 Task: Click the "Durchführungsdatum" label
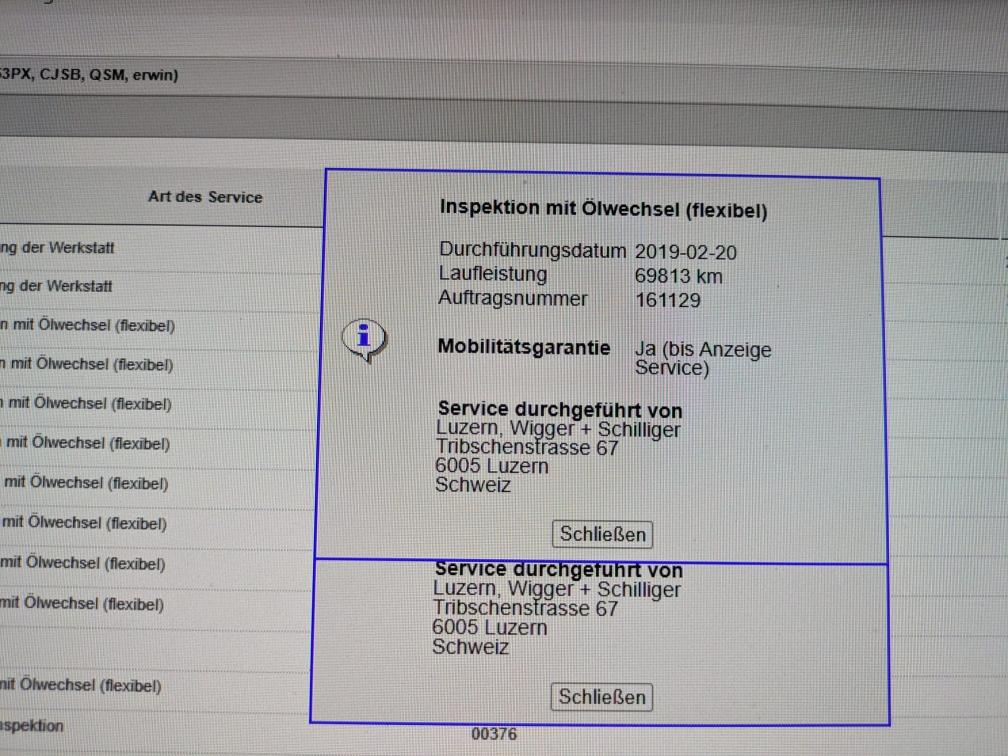(532, 251)
